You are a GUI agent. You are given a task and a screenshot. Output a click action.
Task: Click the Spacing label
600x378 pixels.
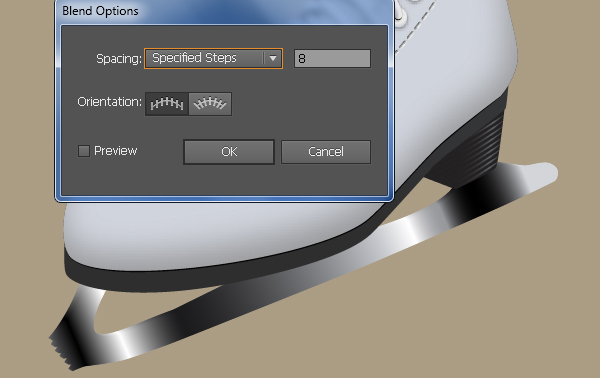(119, 59)
